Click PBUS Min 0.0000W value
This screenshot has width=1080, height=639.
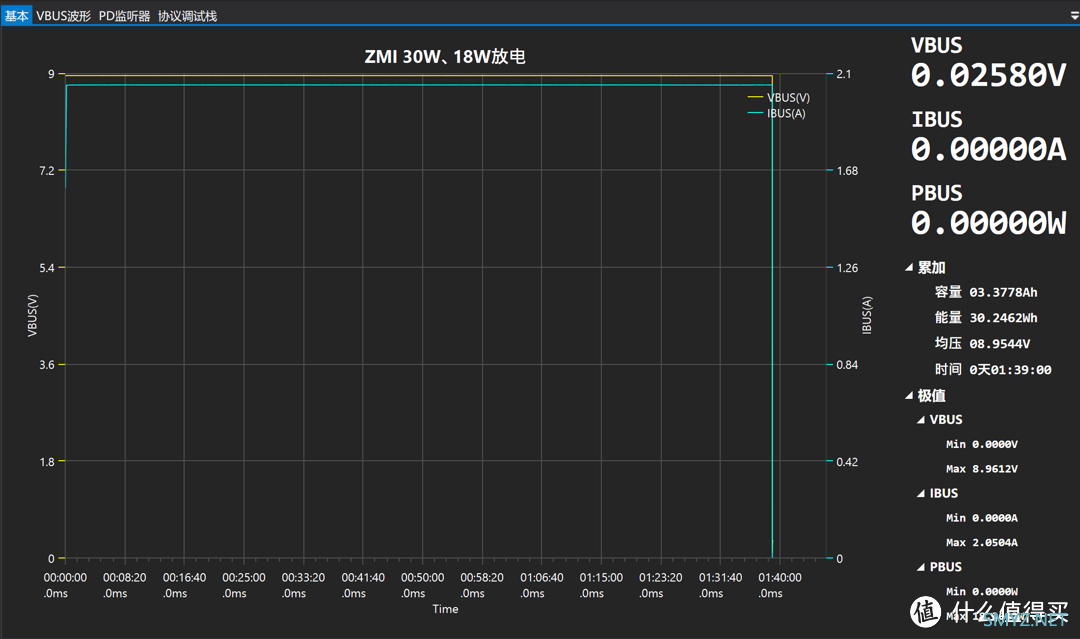(995, 591)
